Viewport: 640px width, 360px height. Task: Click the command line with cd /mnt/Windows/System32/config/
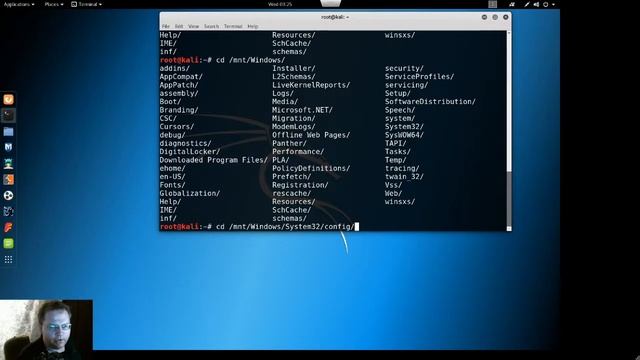point(259,227)
